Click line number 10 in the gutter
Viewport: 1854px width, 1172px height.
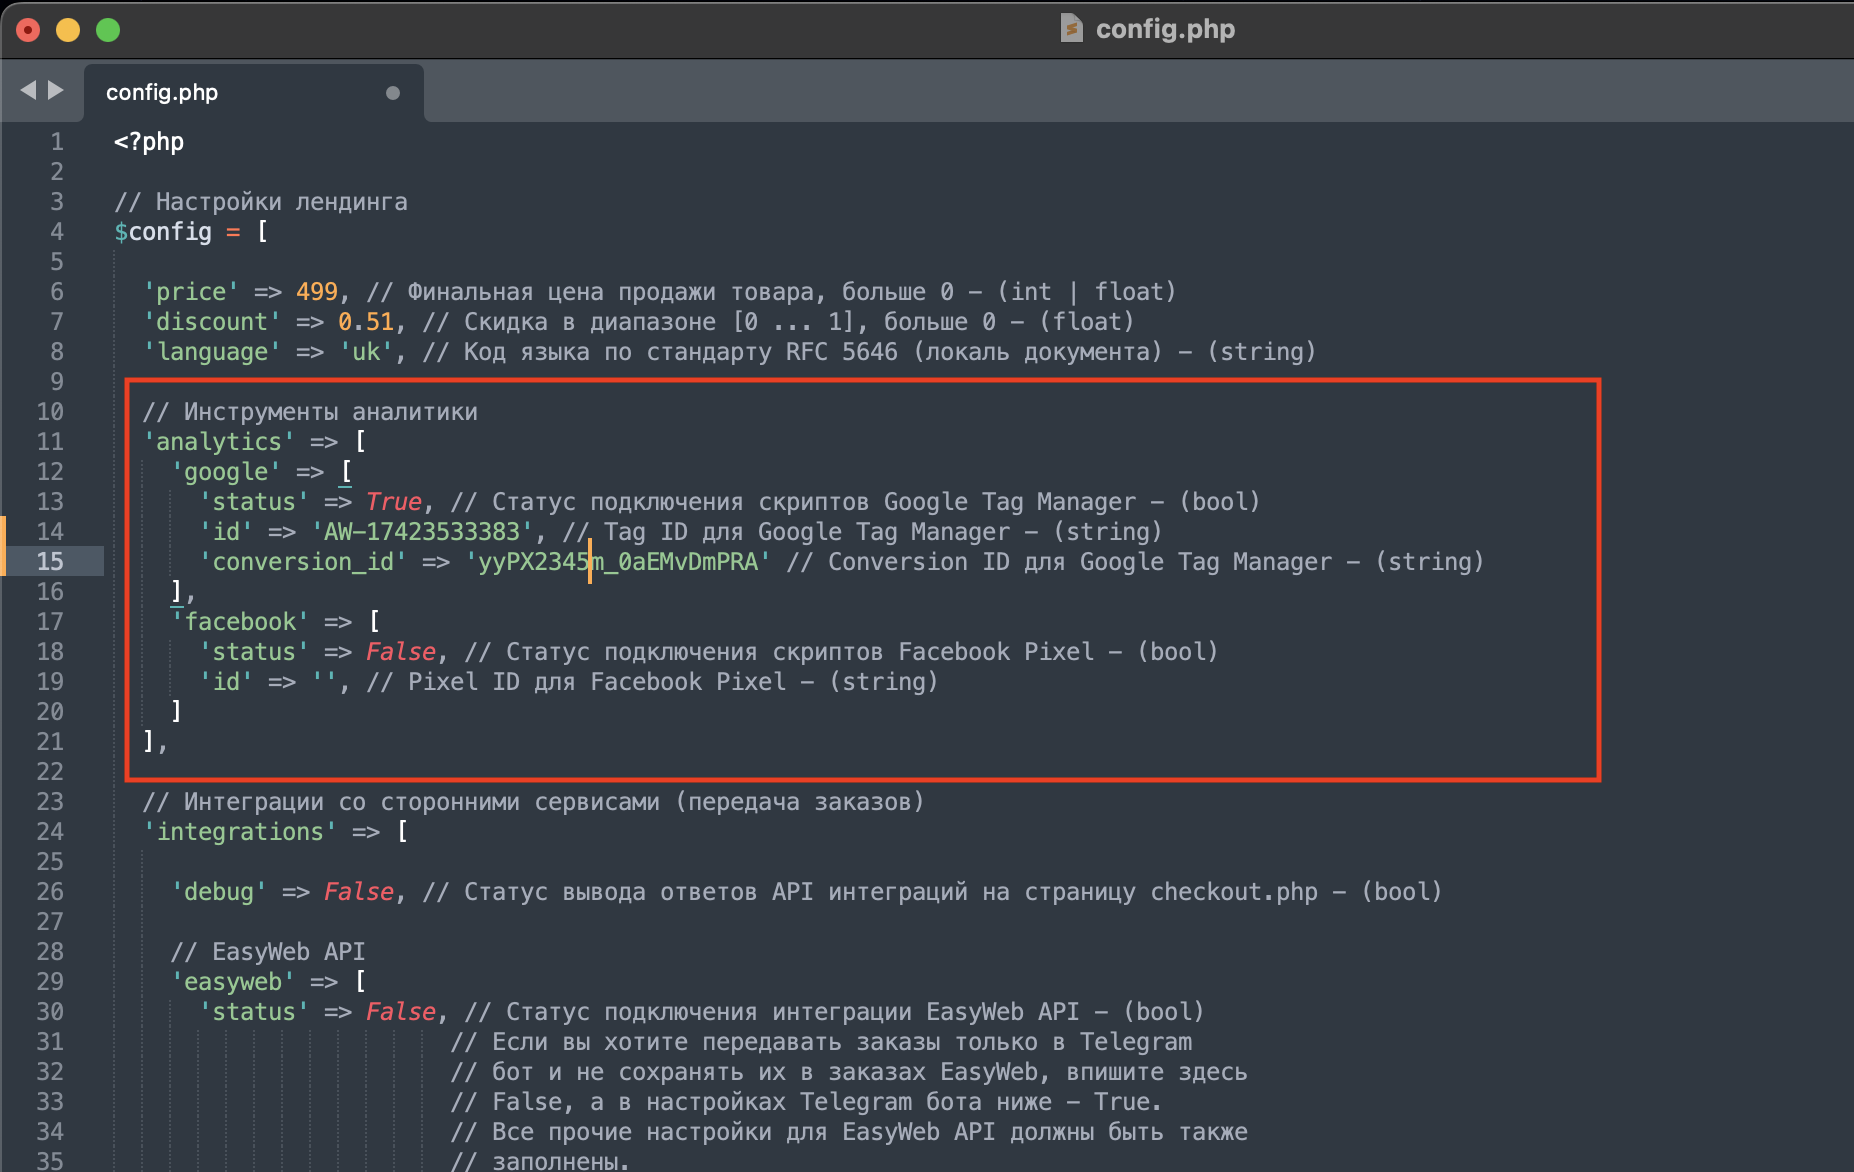(50, 412)
